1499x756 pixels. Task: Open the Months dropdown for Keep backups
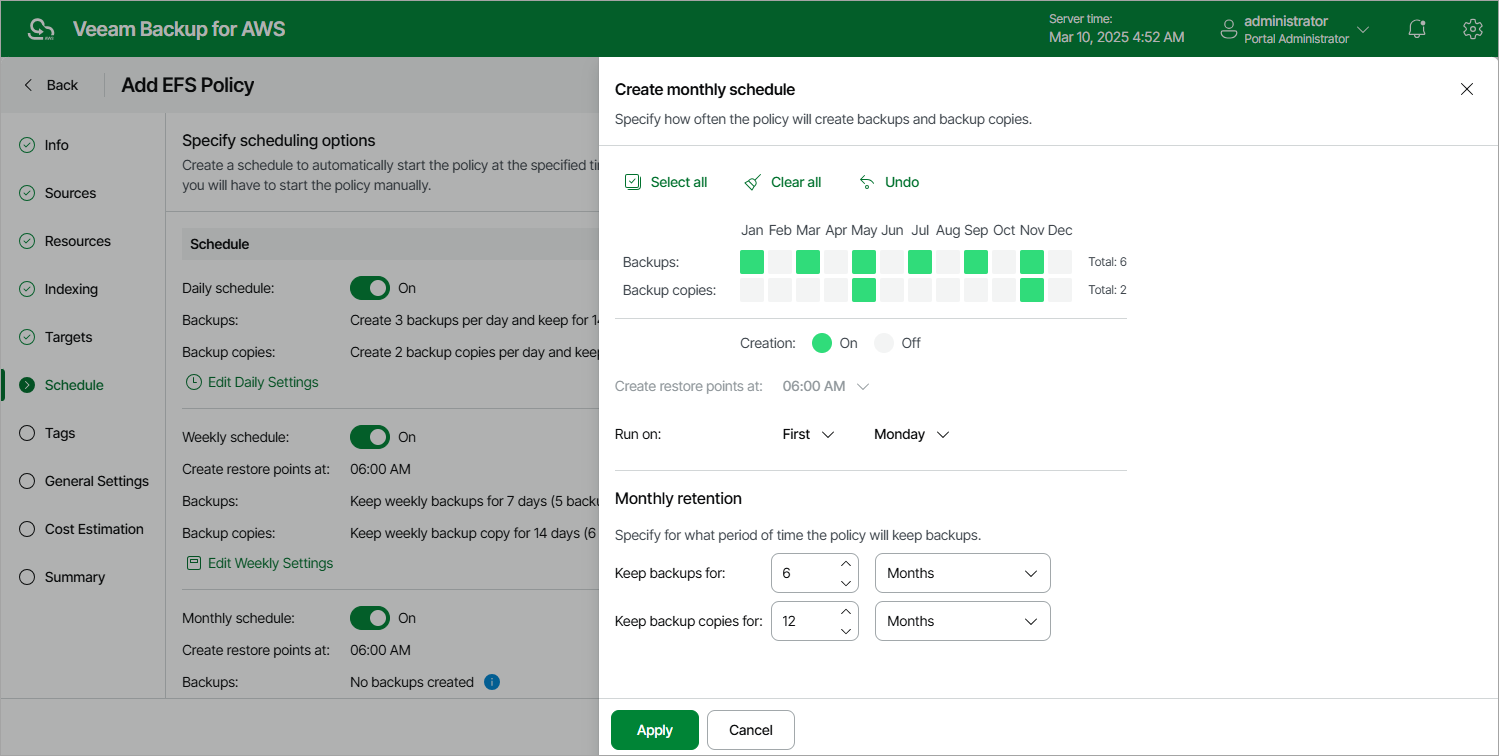tap(961, 572)
